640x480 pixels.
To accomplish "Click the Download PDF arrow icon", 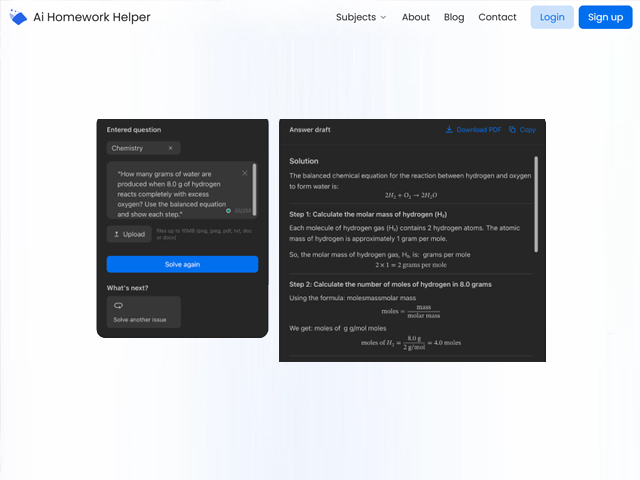I will click(449, 130).
